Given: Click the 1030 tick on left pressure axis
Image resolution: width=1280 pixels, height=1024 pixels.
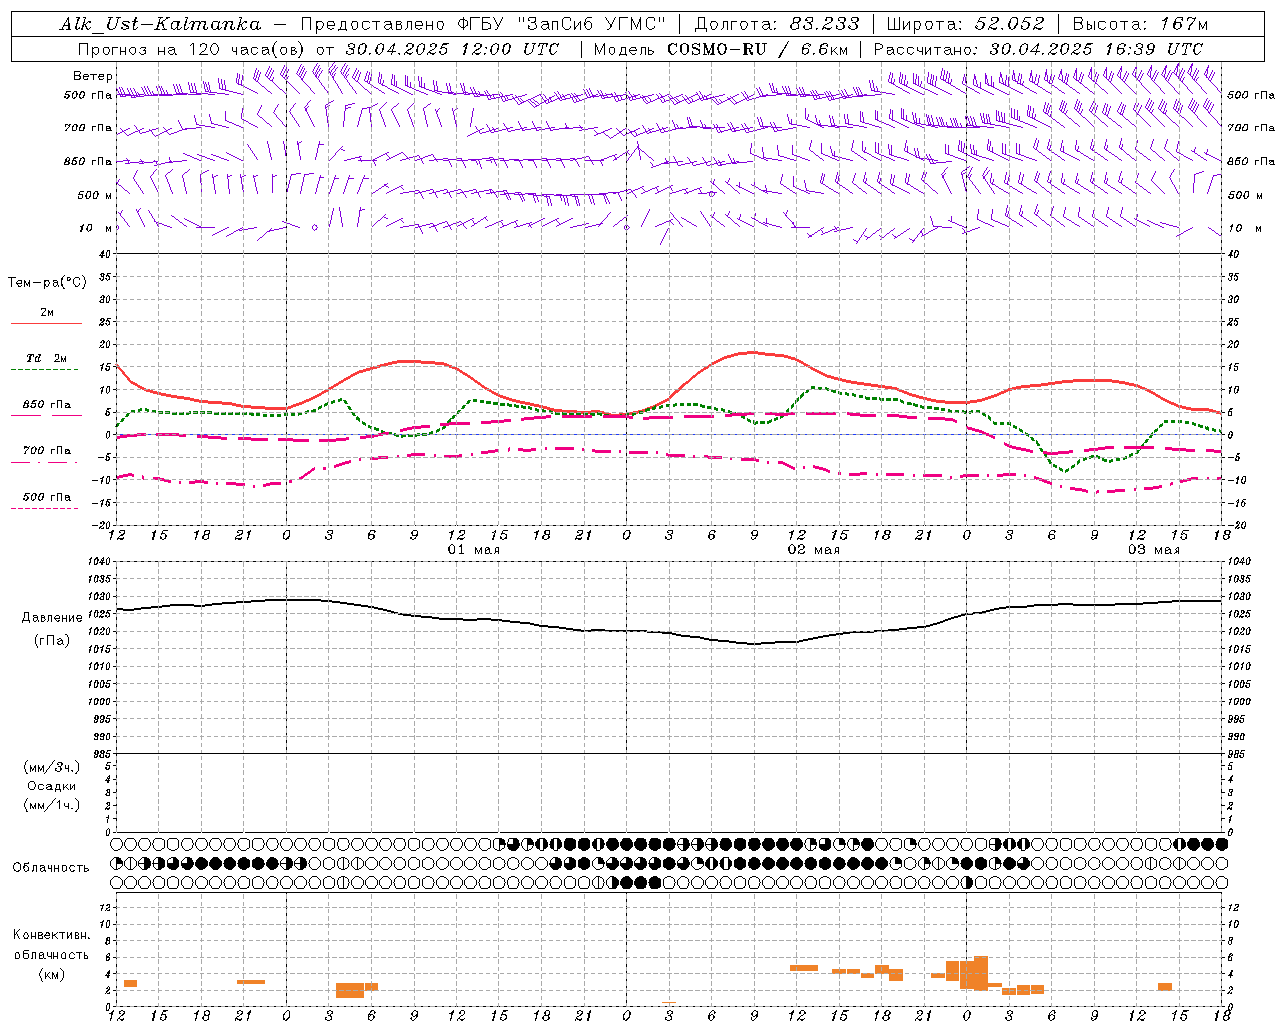Looking at the screenshot, I should click(x=98, y=596).
